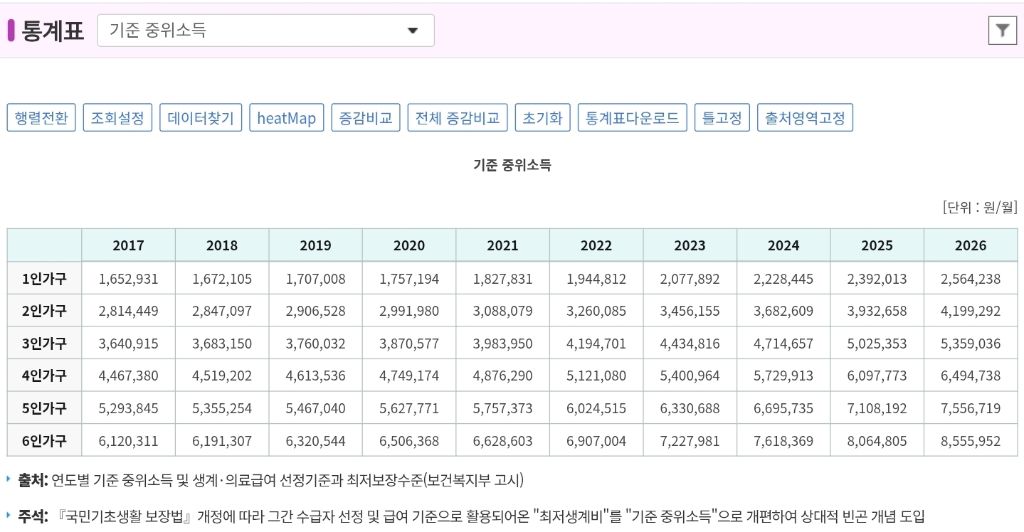Click the 출처 source note
The image size is (1024, 532).
(270, 480)
